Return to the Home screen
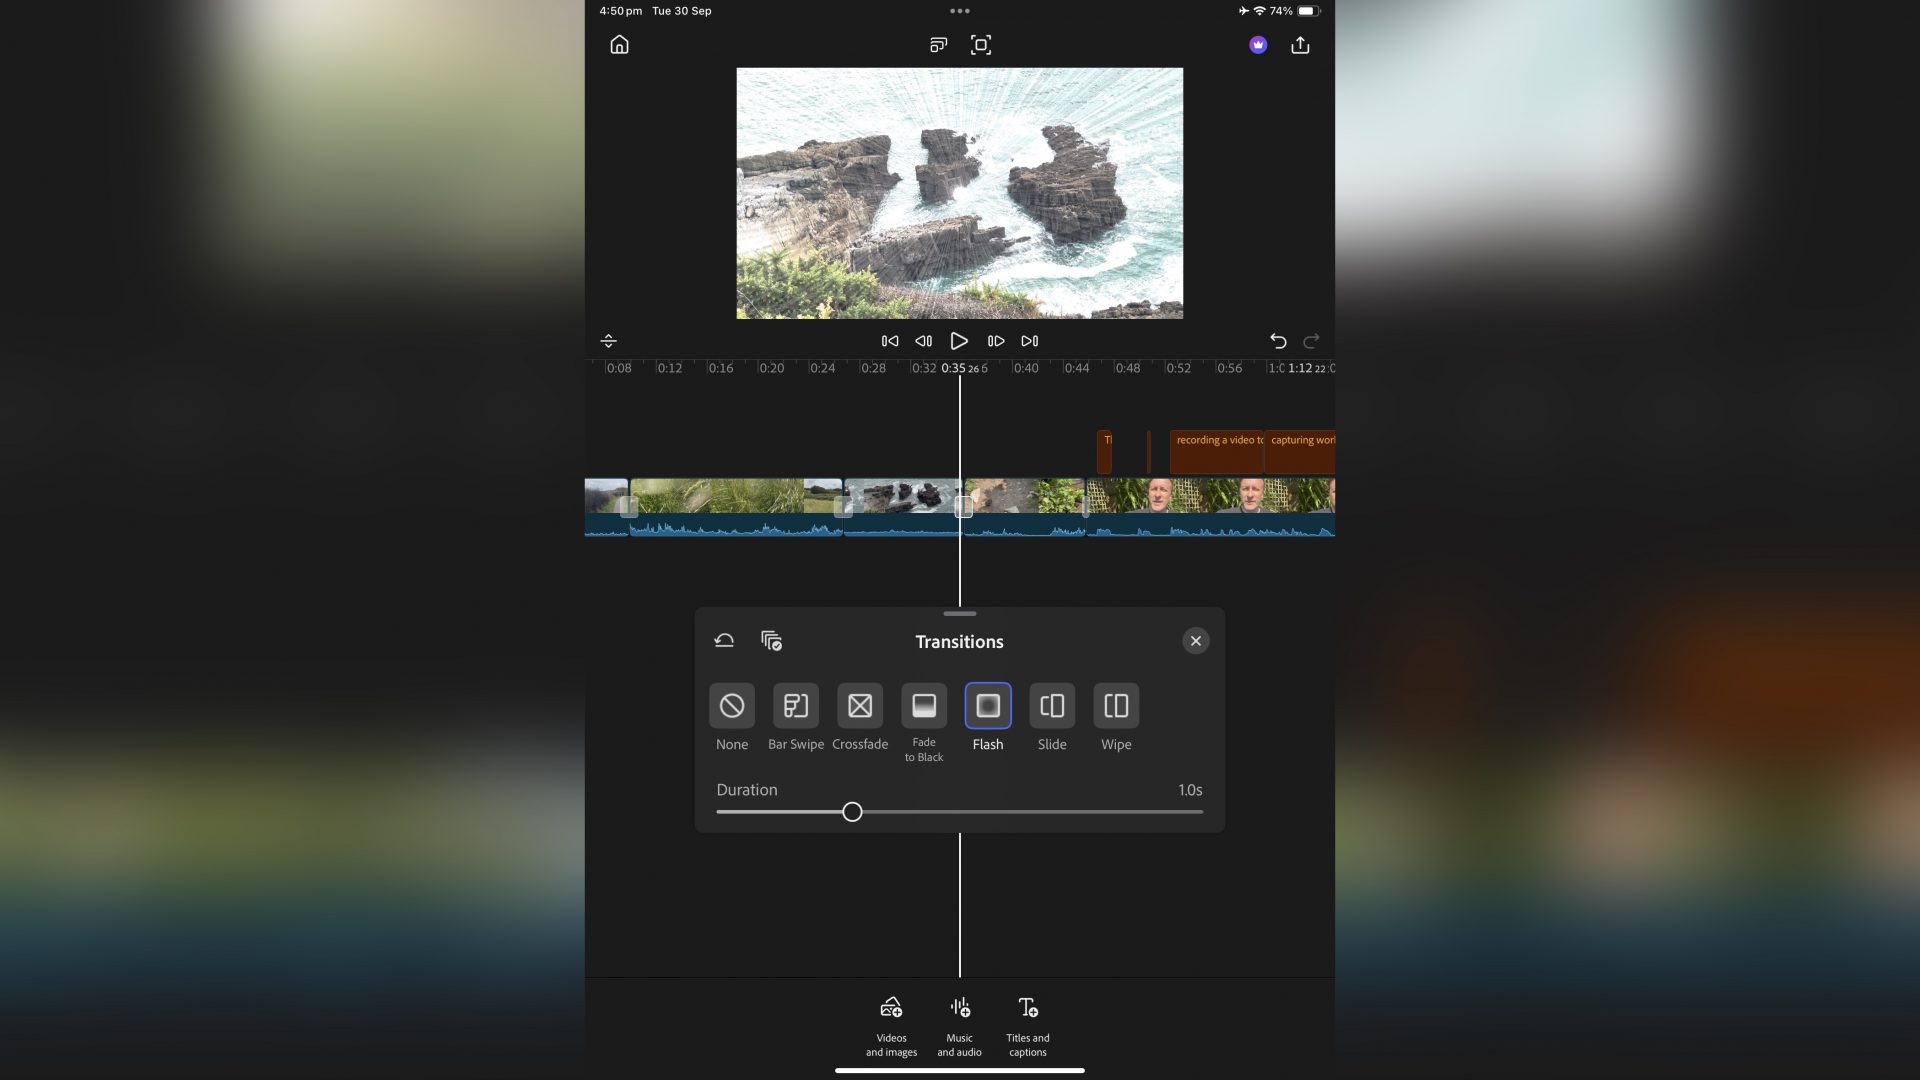Viewport: 1920px width, 1080px height. point(618,45)
